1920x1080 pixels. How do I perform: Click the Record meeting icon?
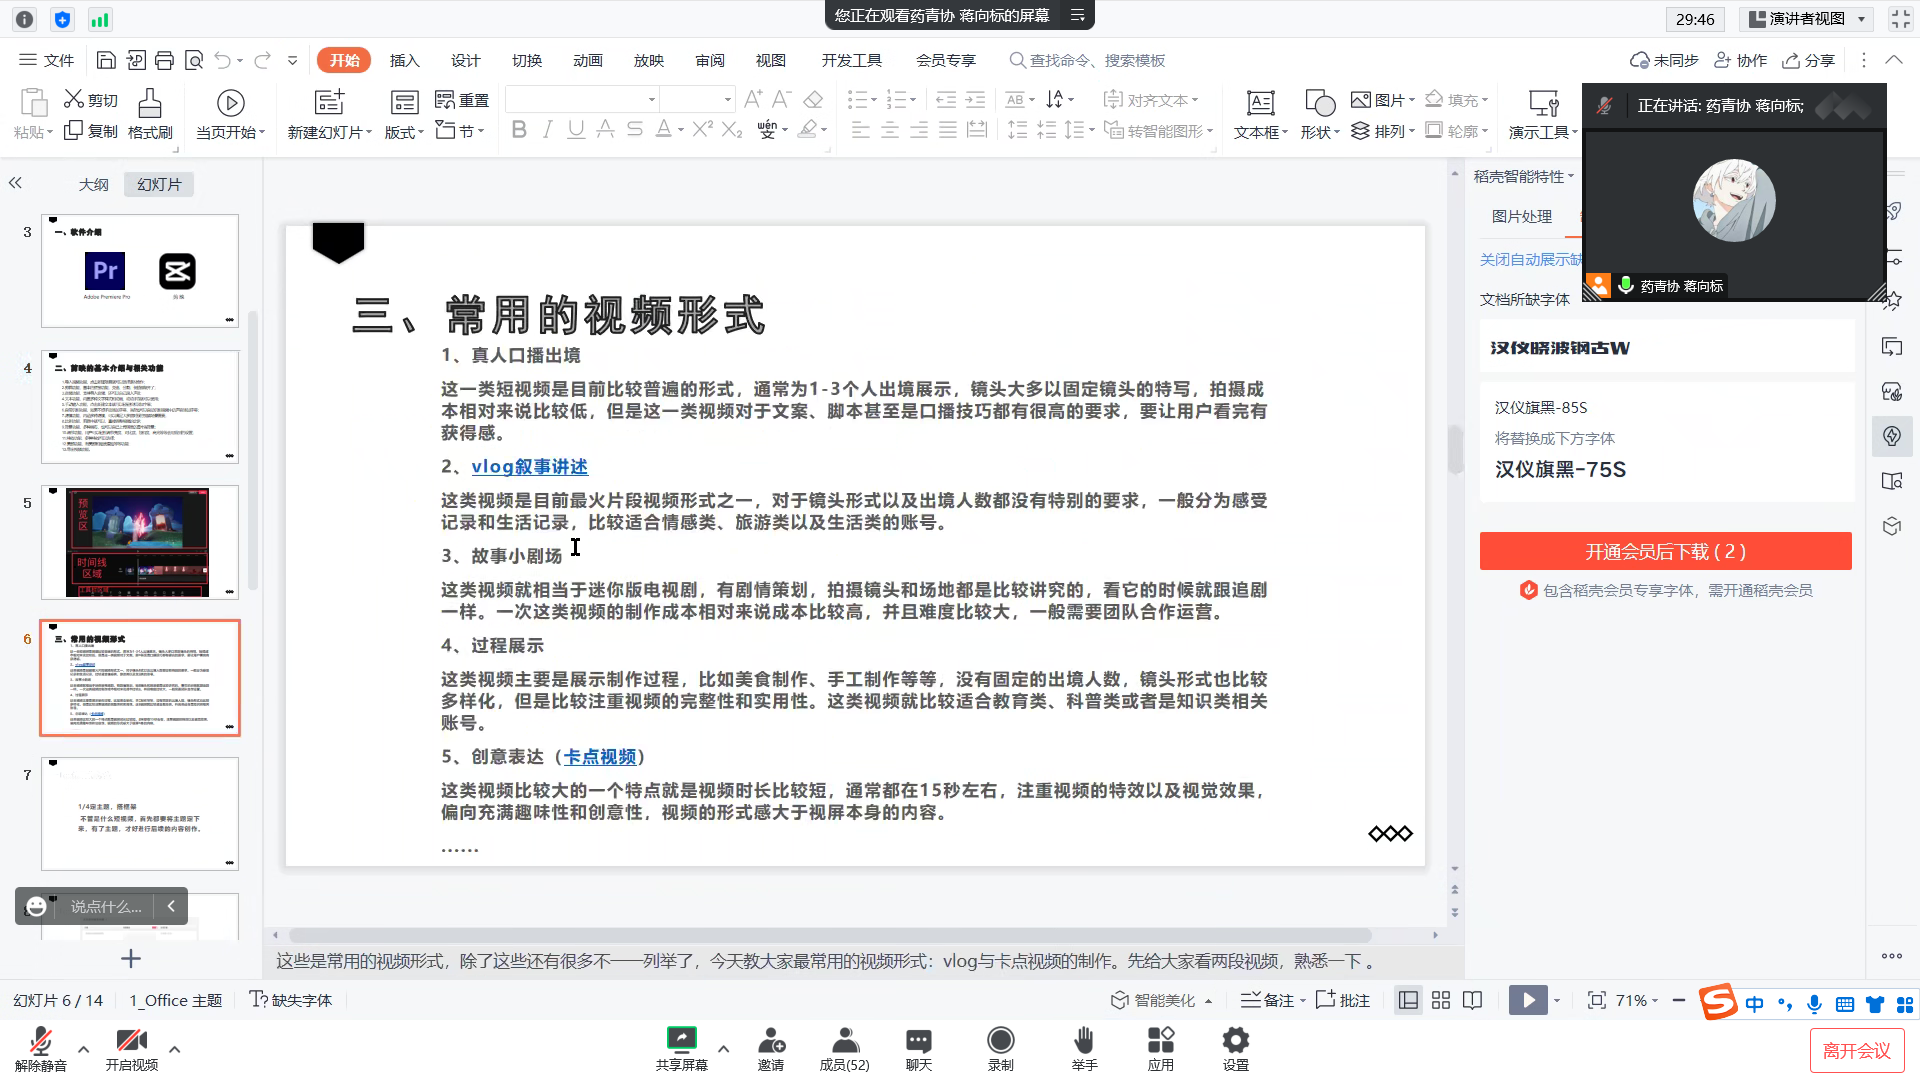1000,1041
